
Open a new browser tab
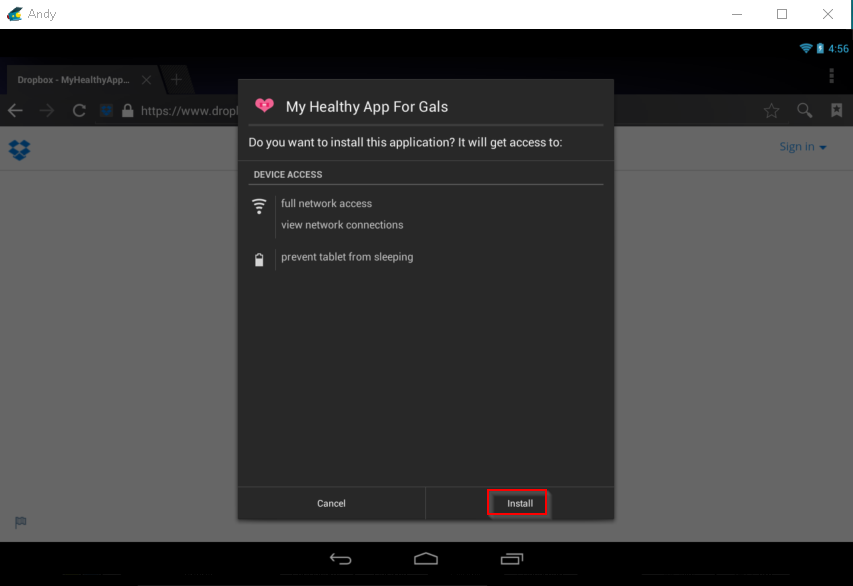coord(176,80)
